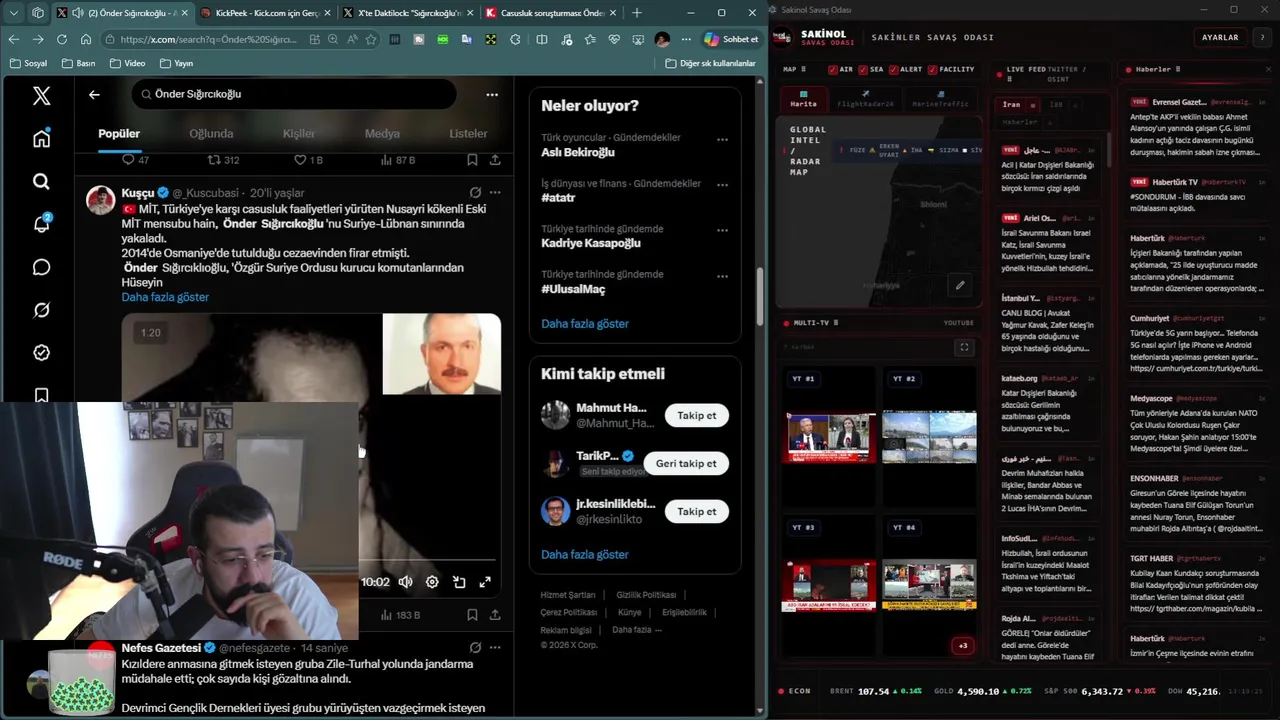1280x720 pixels.
Task: Click the pencil edit icon on Sakinol map
Action: 960,285
